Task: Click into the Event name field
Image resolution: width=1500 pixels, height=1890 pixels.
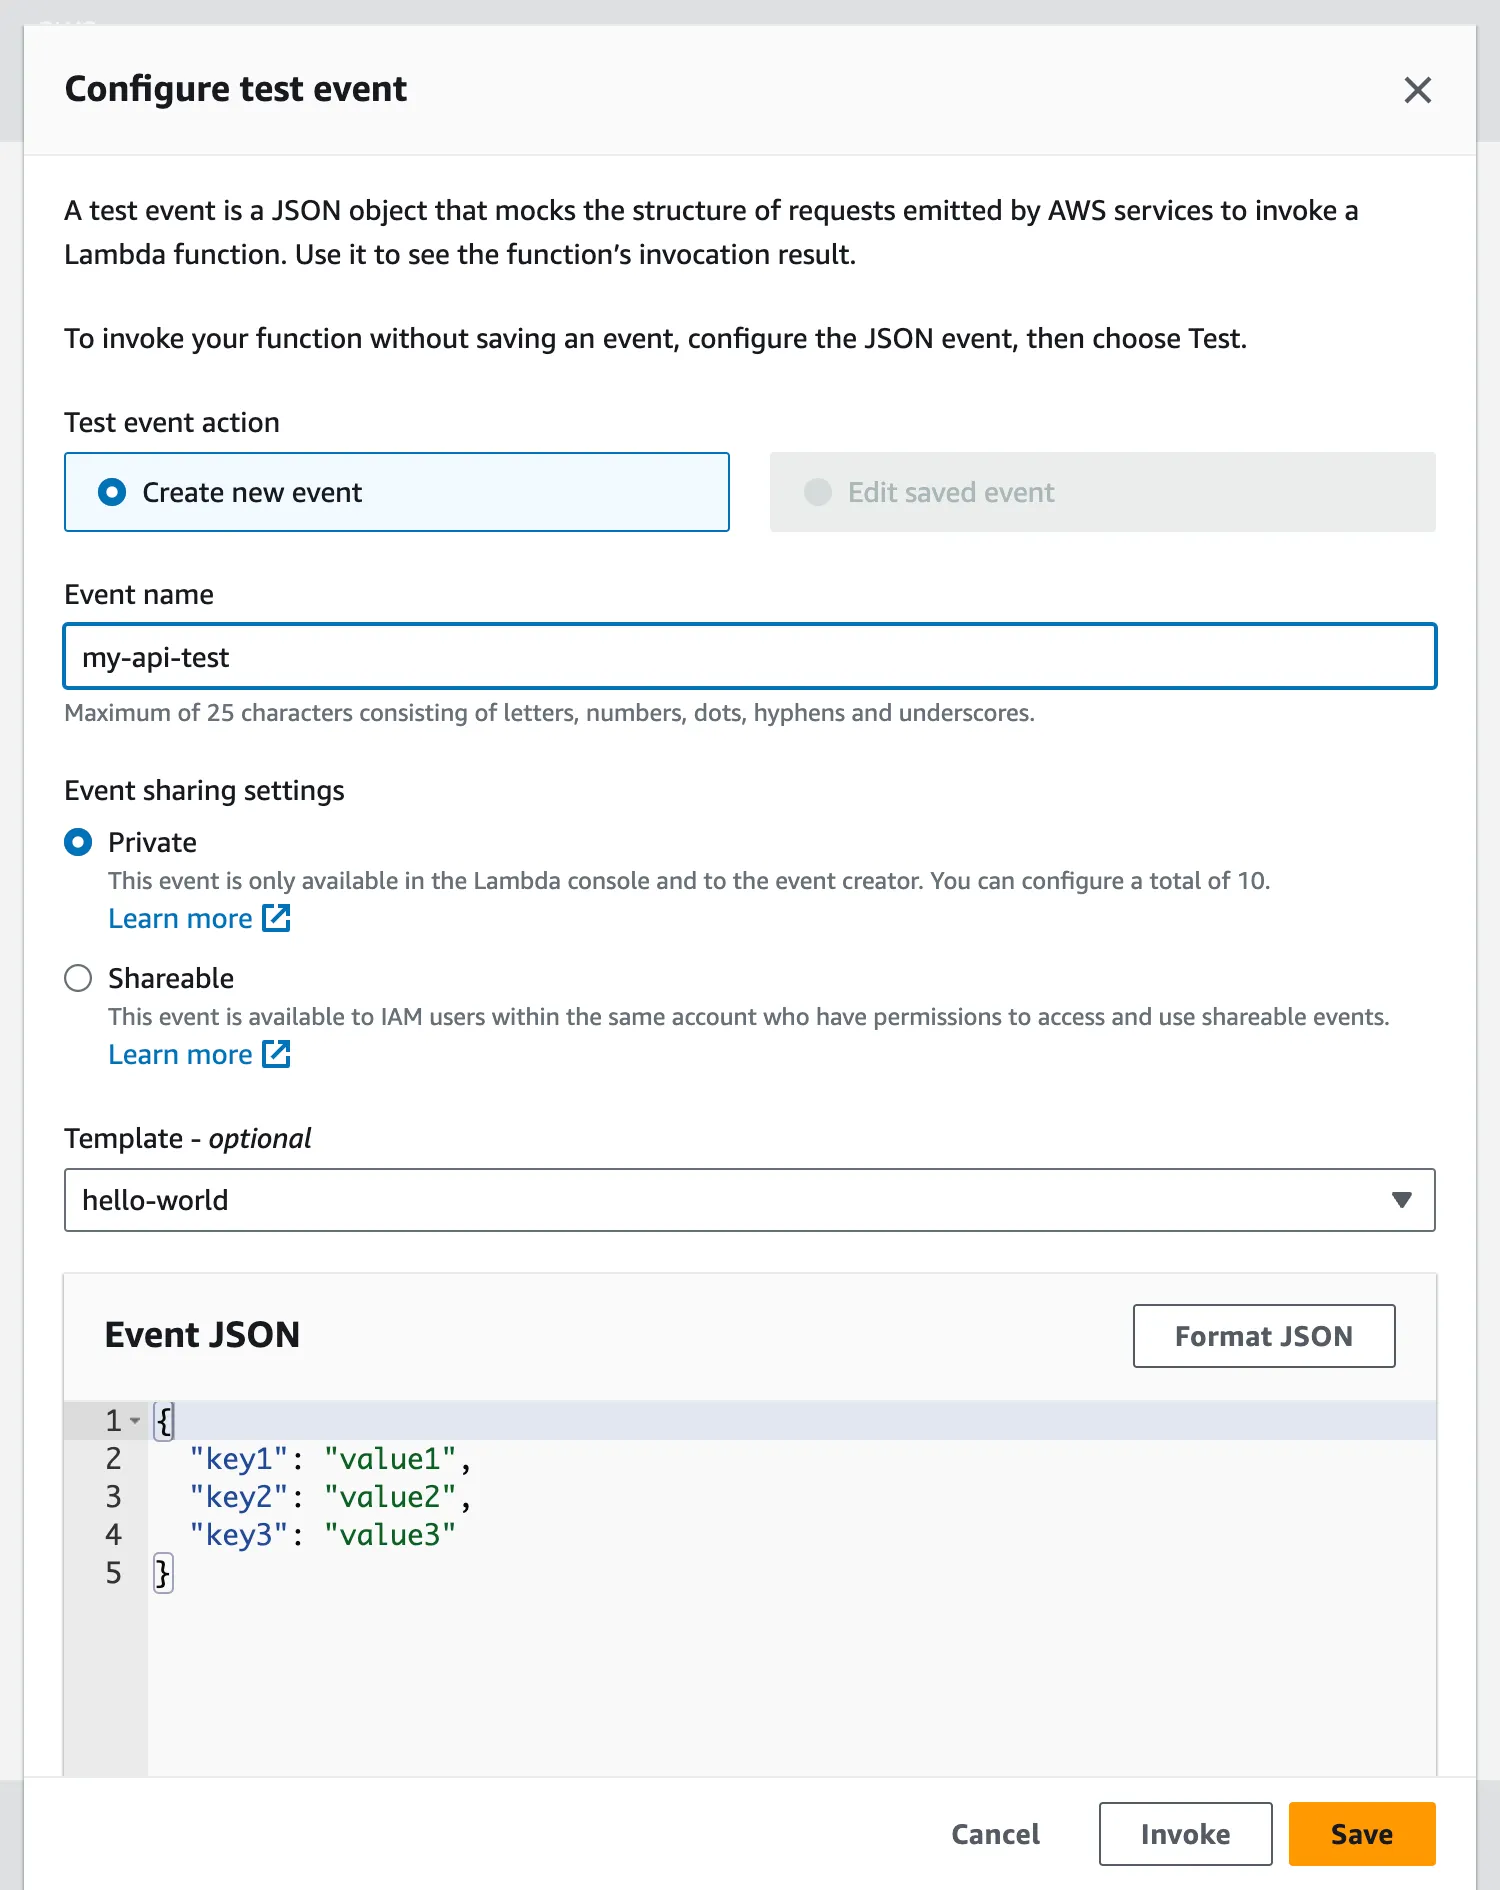Action: [750, 657]
